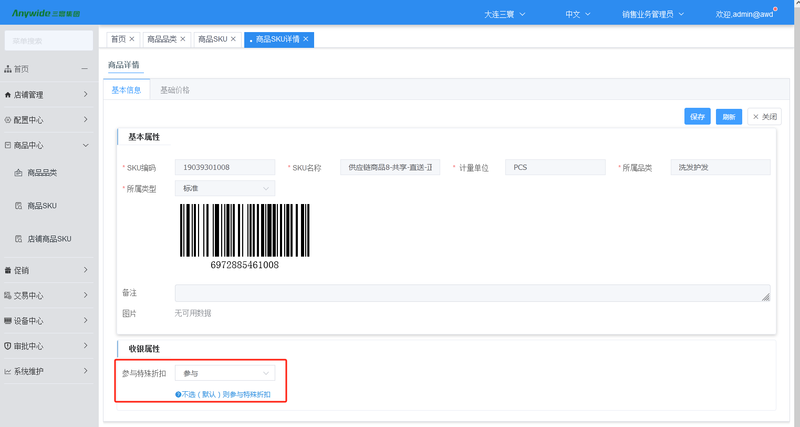Expand the 店铺管理 menu chevron

click(x=85, y=94)
